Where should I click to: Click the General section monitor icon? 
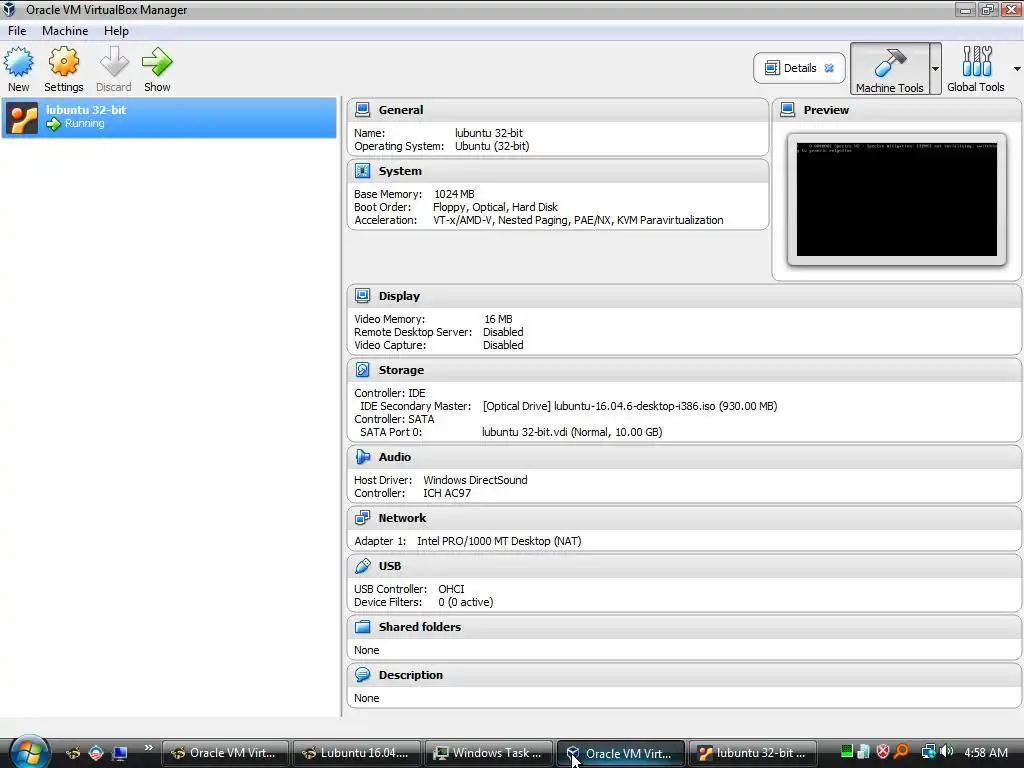coord(362,110)
